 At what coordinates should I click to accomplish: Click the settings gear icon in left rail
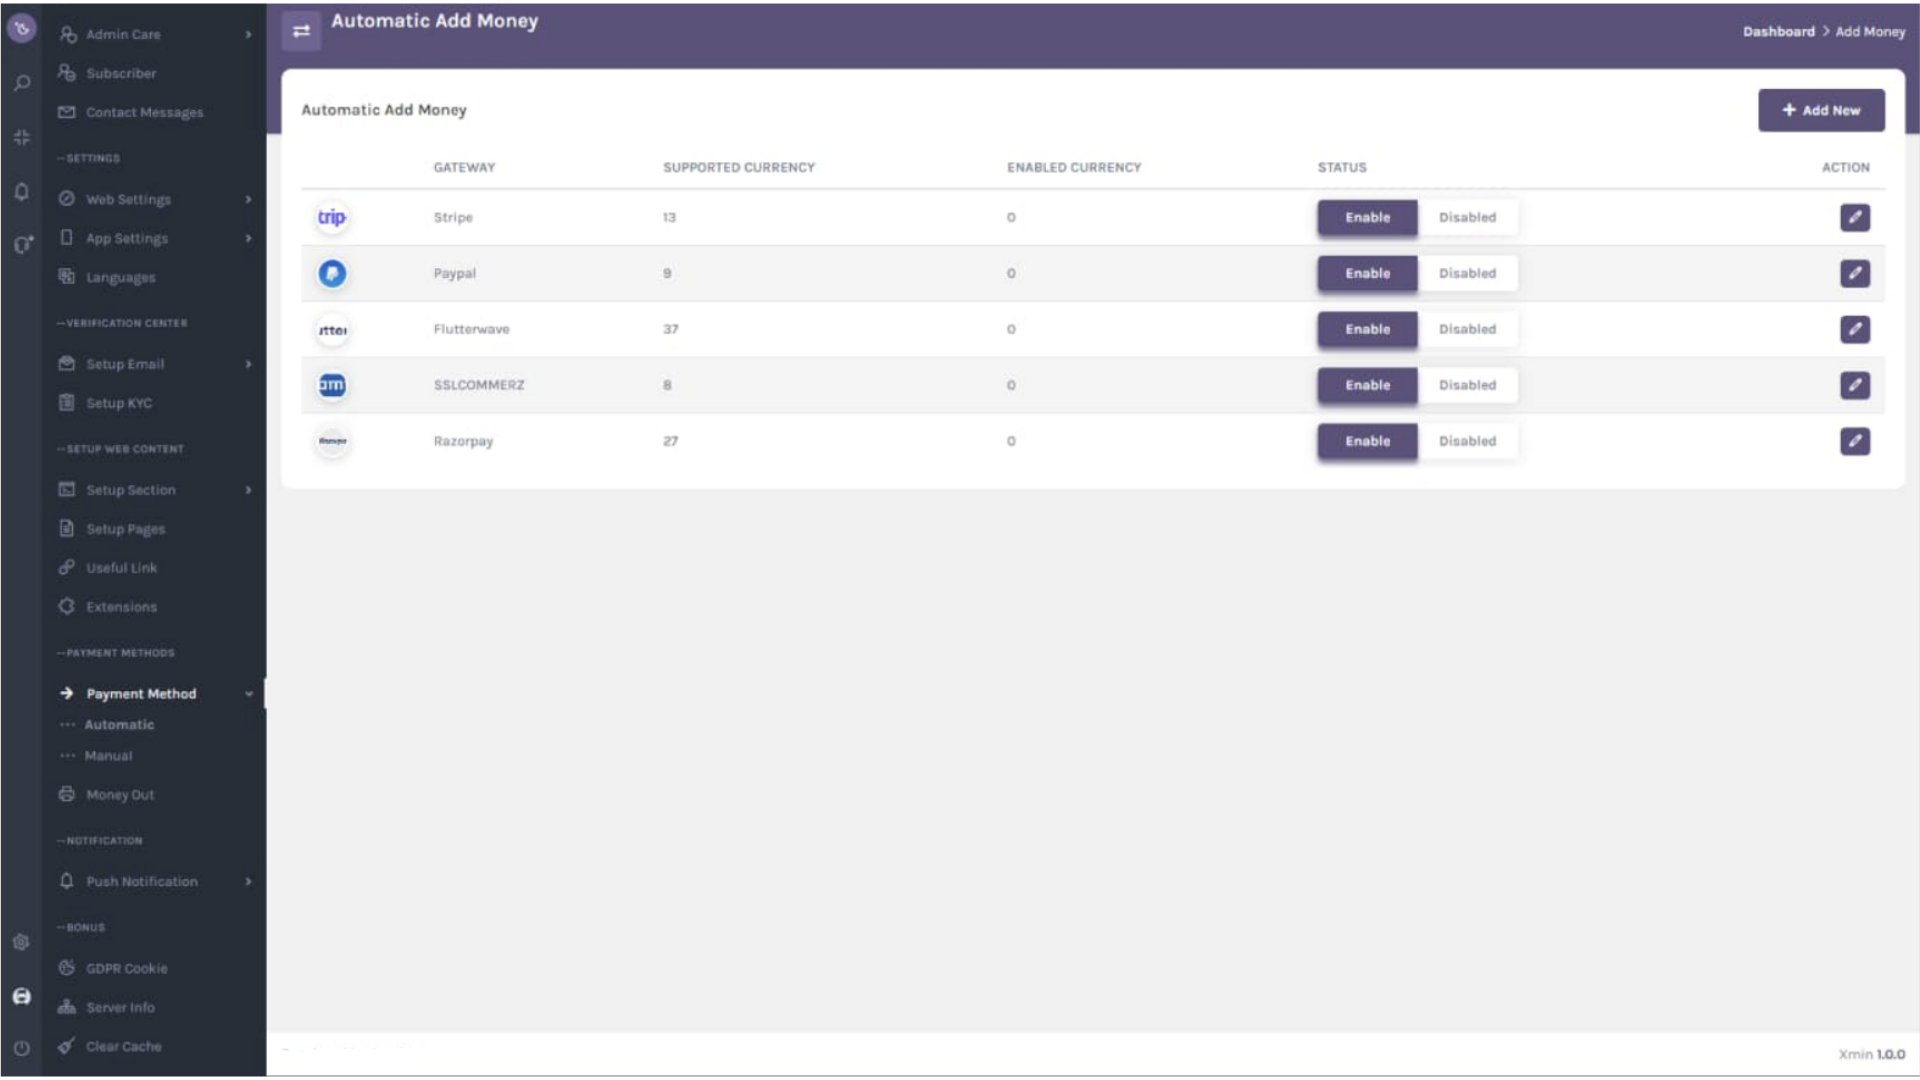(x=22, y=942)
